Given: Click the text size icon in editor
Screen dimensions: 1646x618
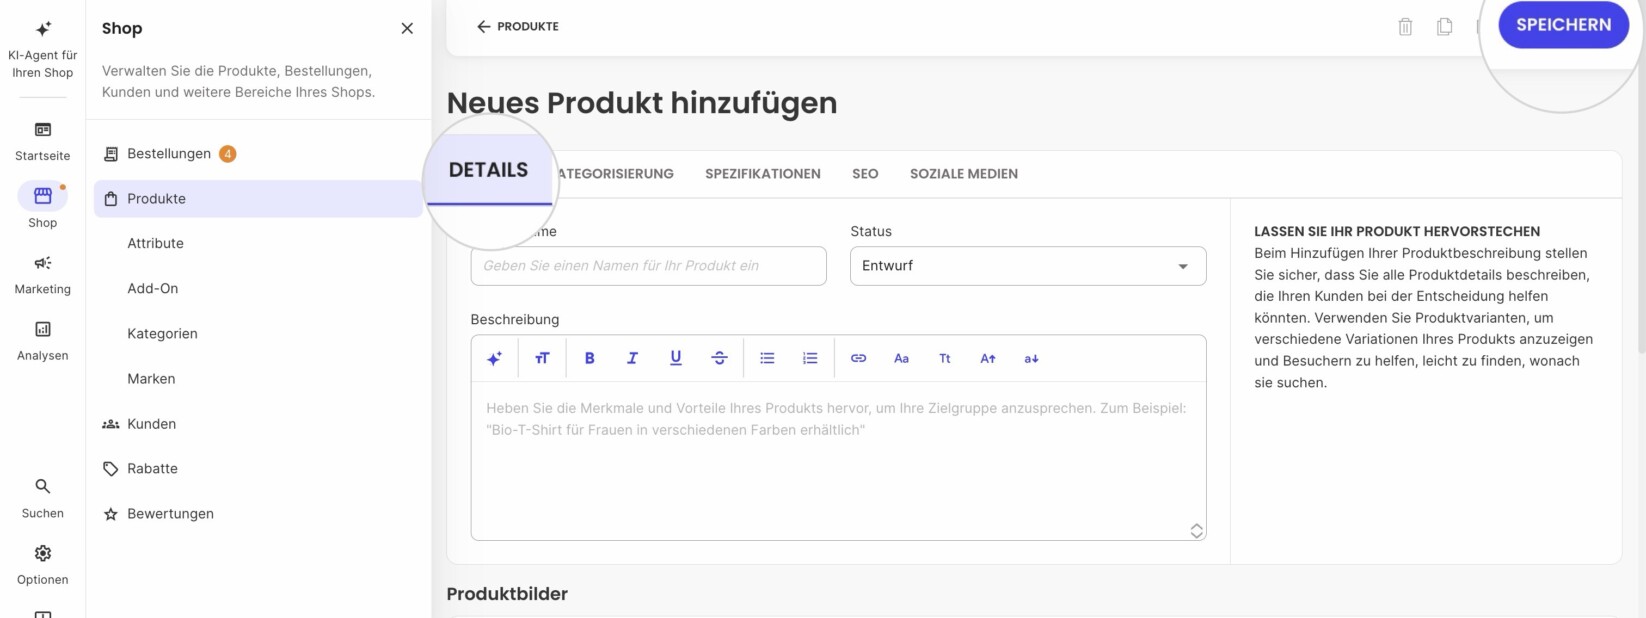Looking at the screenshot, I should click(542, 358).
